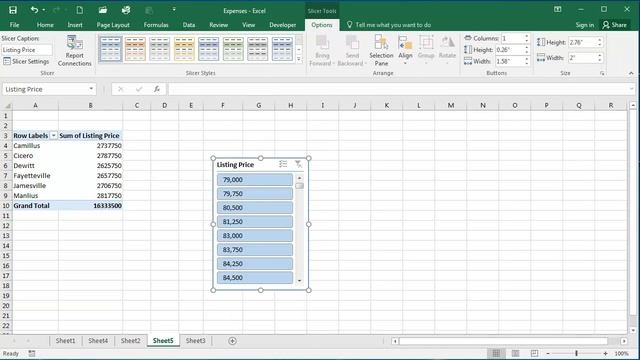Open a file via the folder icon
640x360 pixels.
click(102, 10)
